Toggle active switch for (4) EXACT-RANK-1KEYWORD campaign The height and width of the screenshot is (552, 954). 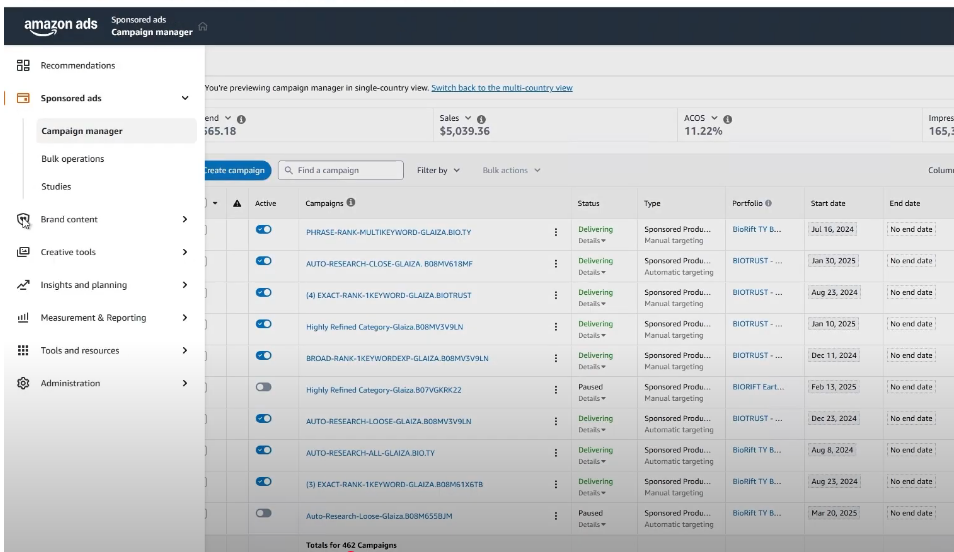pyautogui.click(x=263, y=293)
